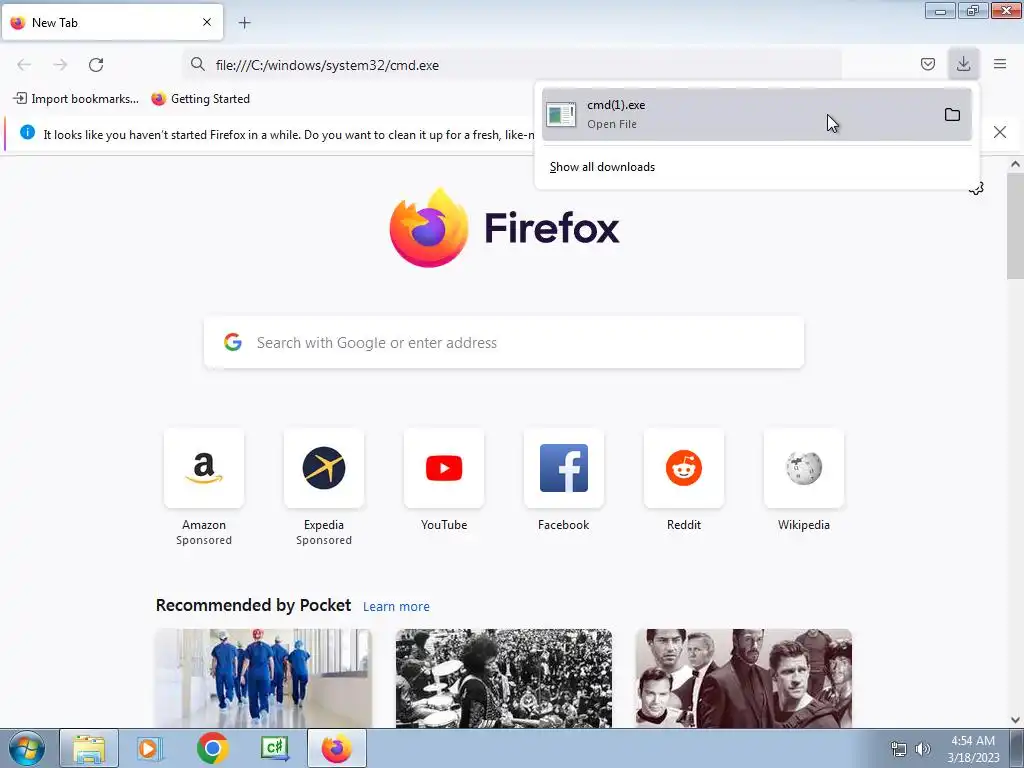Open the Pocket story with actor collage image
This screenshot has height=768, width=1024.
tap(743, 679)
